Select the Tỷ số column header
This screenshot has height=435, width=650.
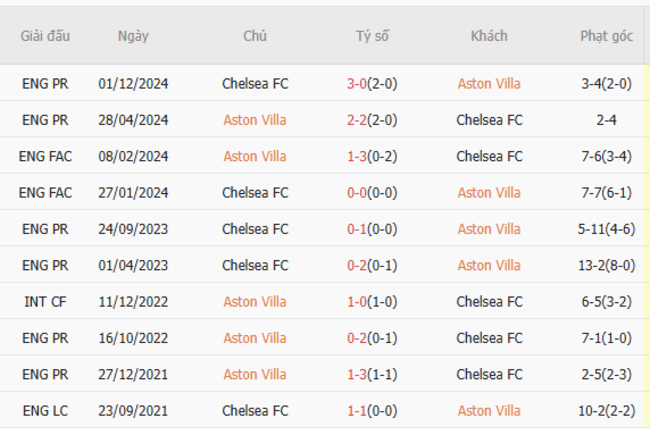point(372,36)
